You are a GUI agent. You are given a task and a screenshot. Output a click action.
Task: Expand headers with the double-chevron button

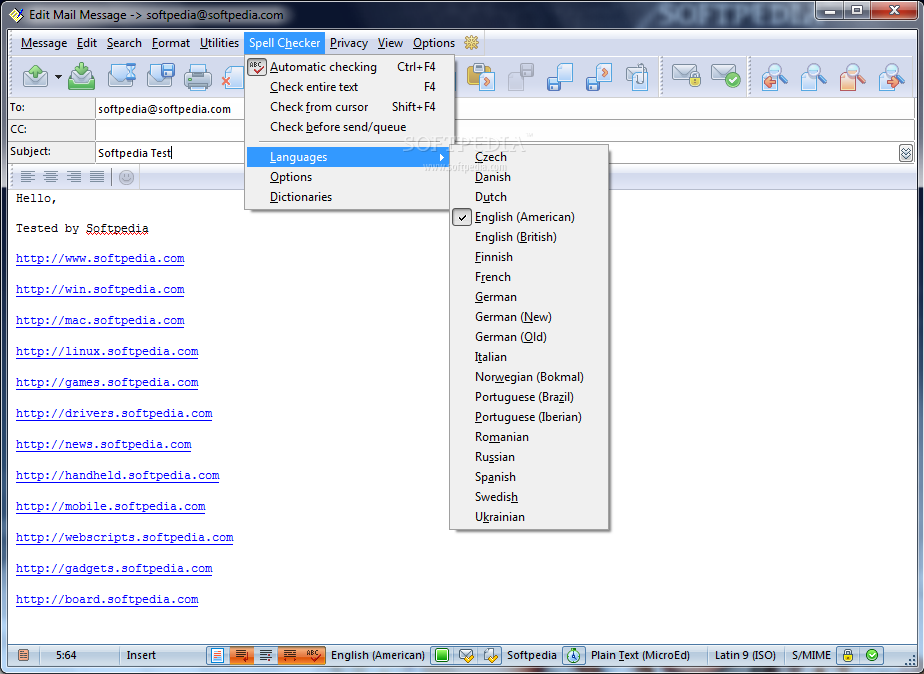(906, 153)
